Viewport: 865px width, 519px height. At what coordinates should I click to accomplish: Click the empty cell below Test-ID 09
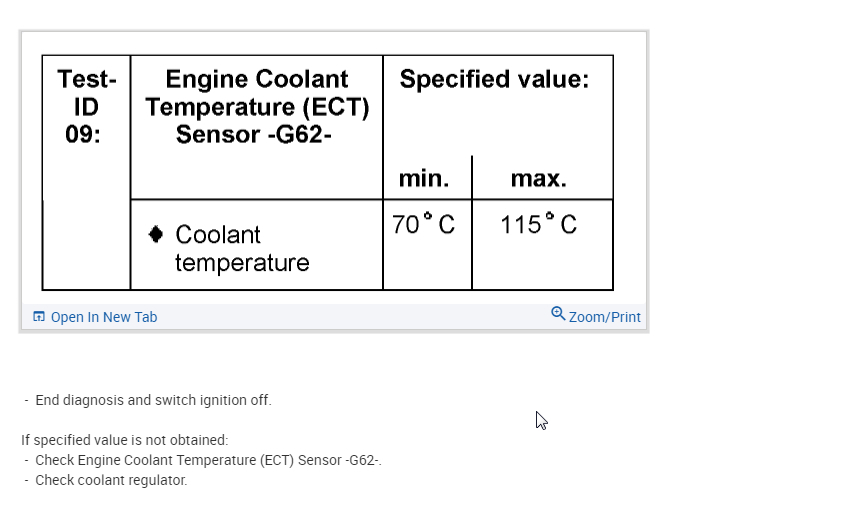tap(86, 245)
